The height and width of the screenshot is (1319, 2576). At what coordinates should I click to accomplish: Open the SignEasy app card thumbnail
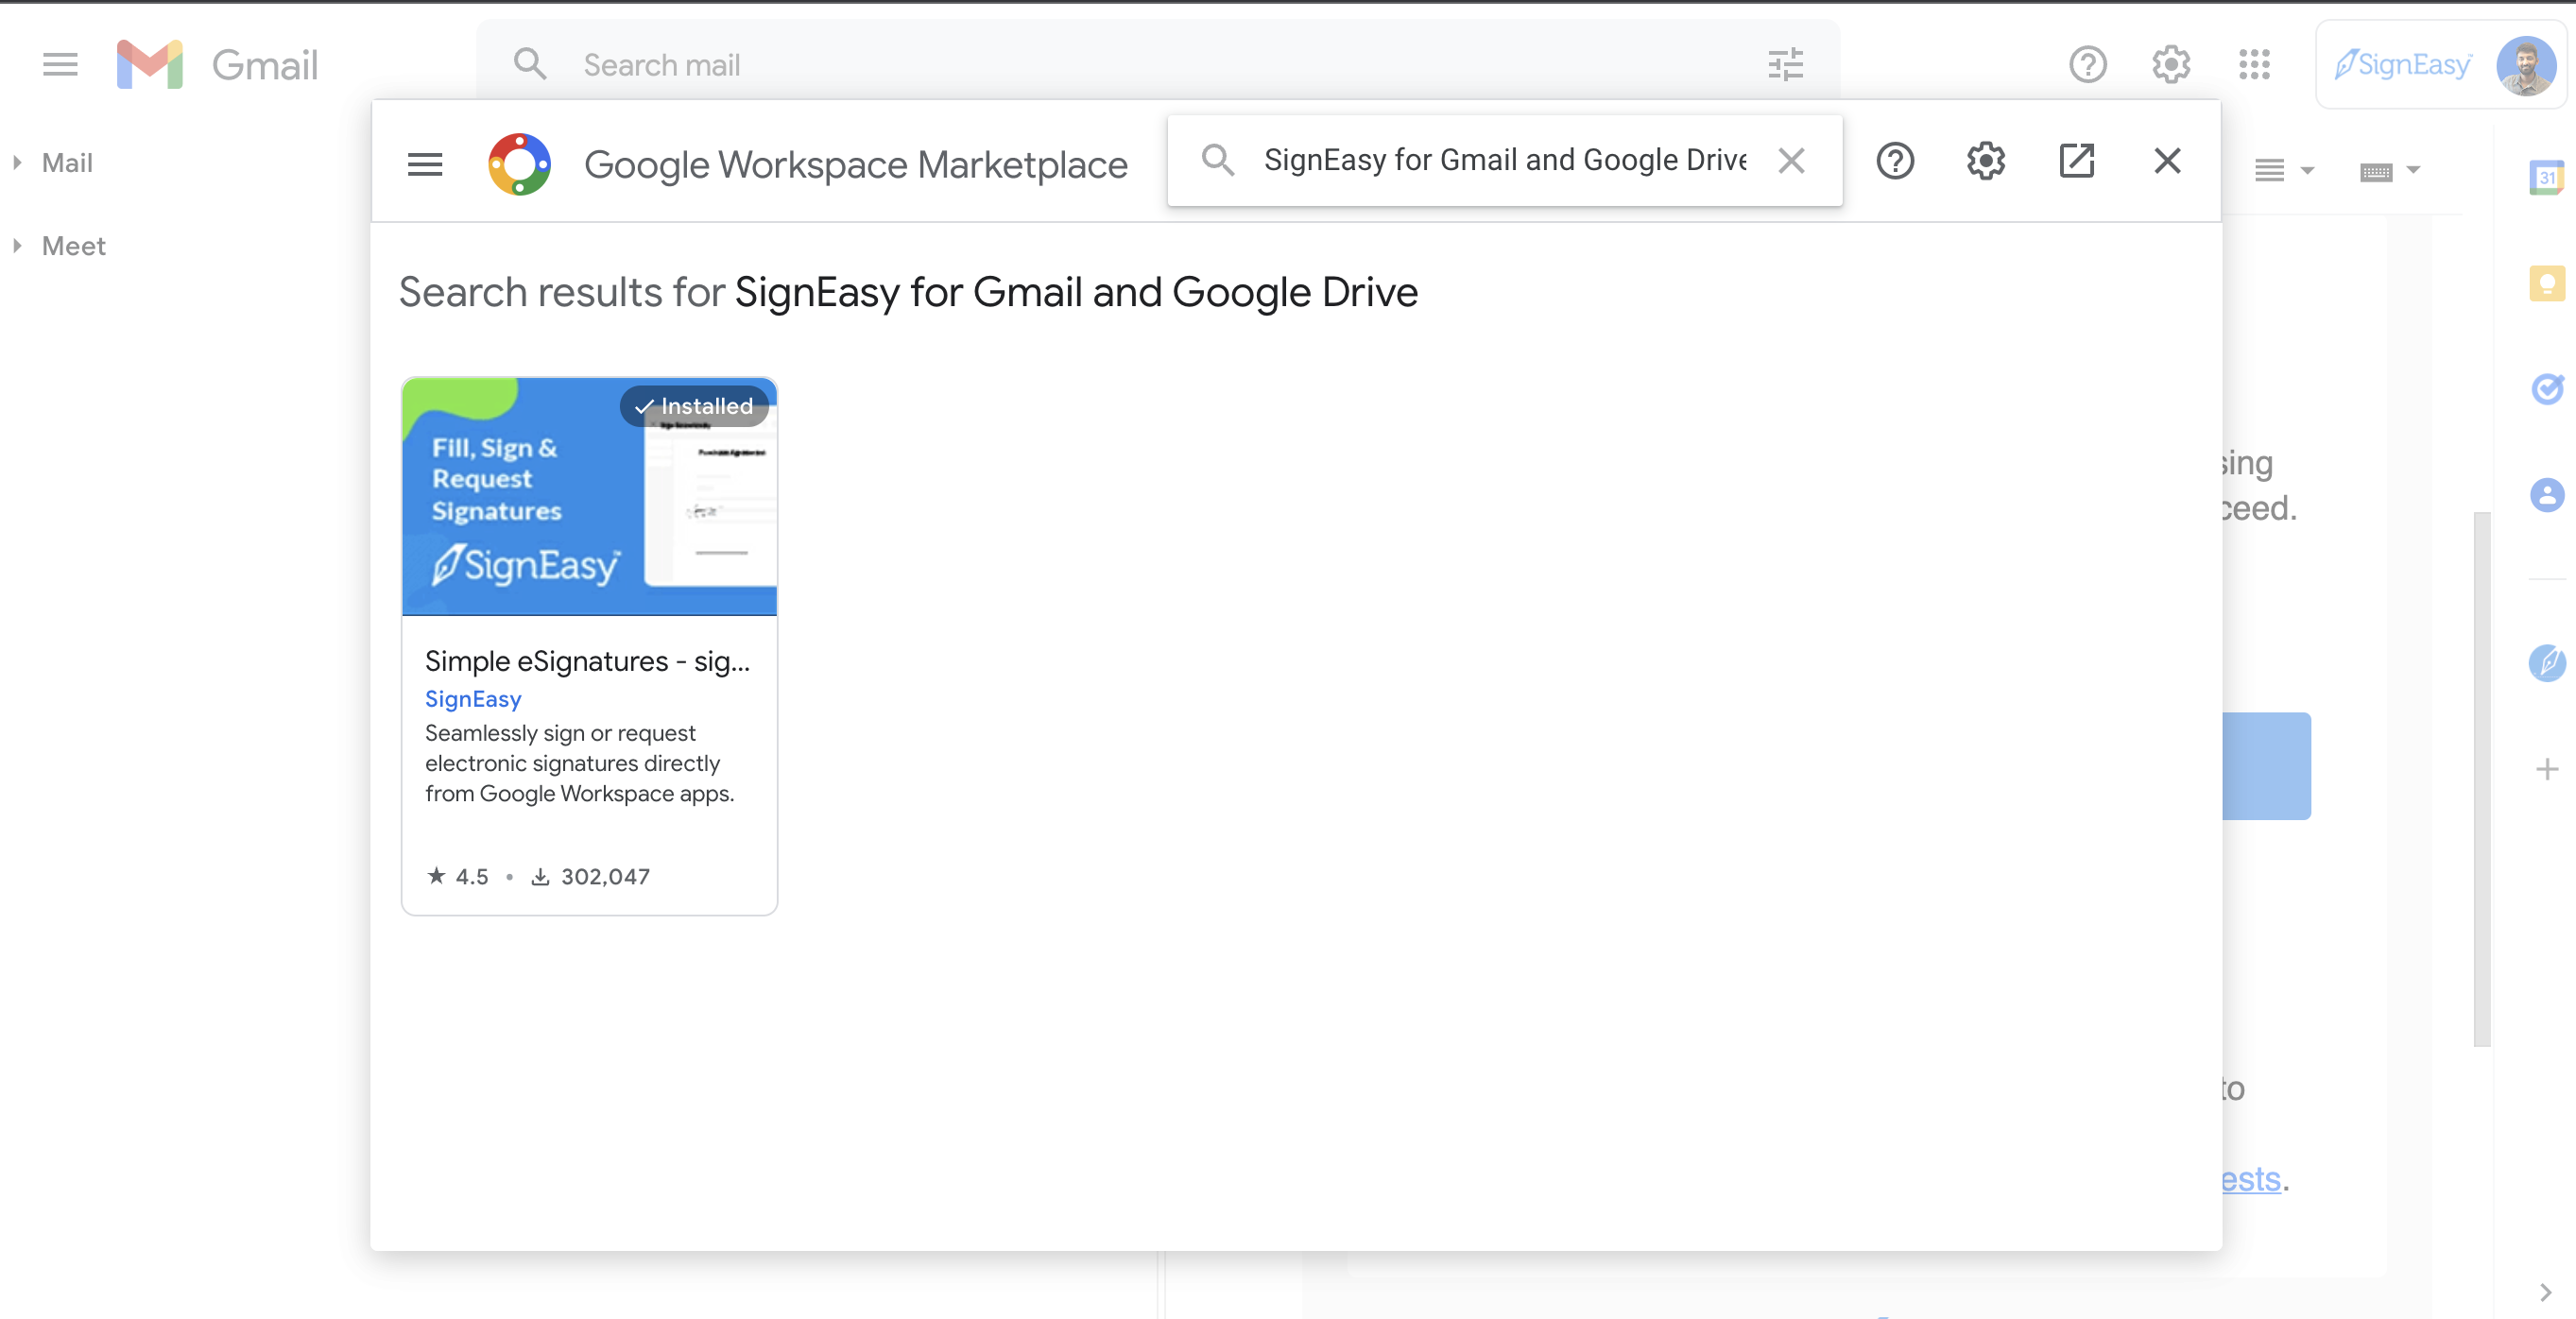point(589,496)
